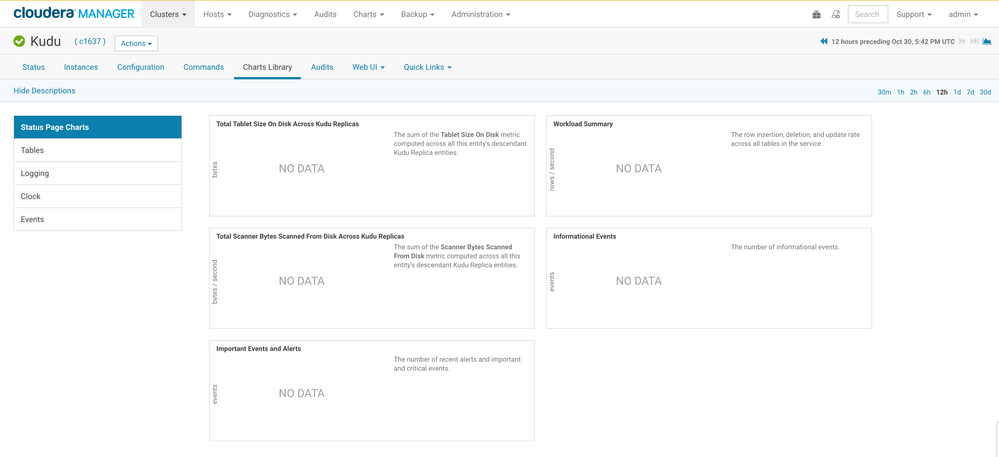Open the Administration dropdown
The width and height of the screenshot is (999, 457).
click(x=480, y=14)
